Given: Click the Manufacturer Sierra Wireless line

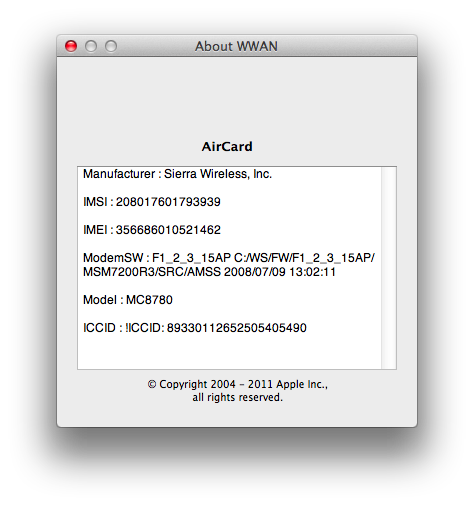Looking at the screenshot, I should point(177,174).
